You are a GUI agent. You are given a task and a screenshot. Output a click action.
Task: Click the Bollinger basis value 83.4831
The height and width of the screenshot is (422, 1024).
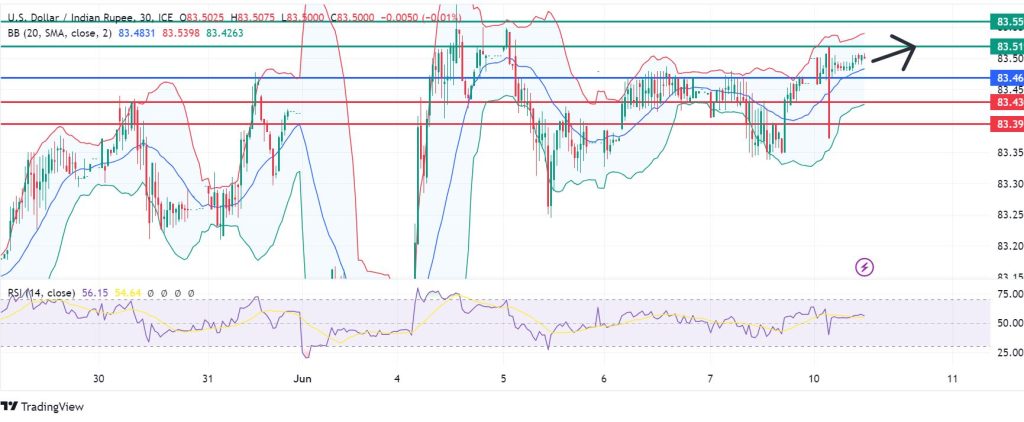137,32
